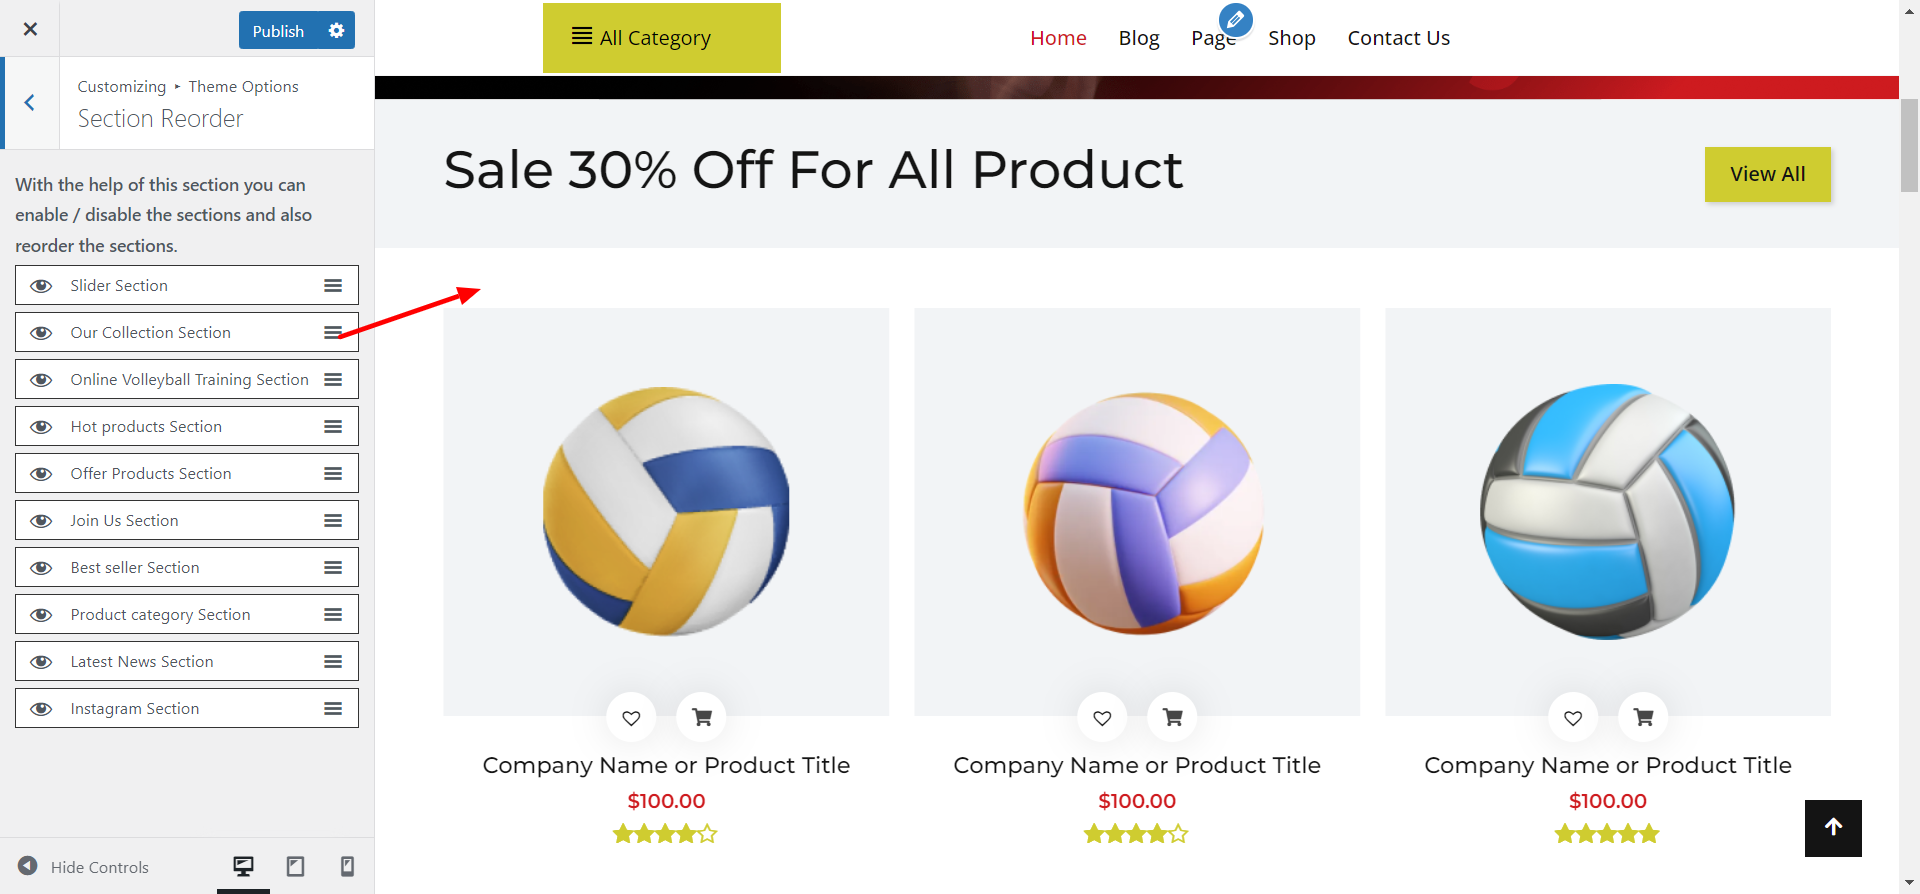Wishlist heart on second volleyball product
The height and width of the screenshot is (894, 1920).
(x=1102, y=717)
